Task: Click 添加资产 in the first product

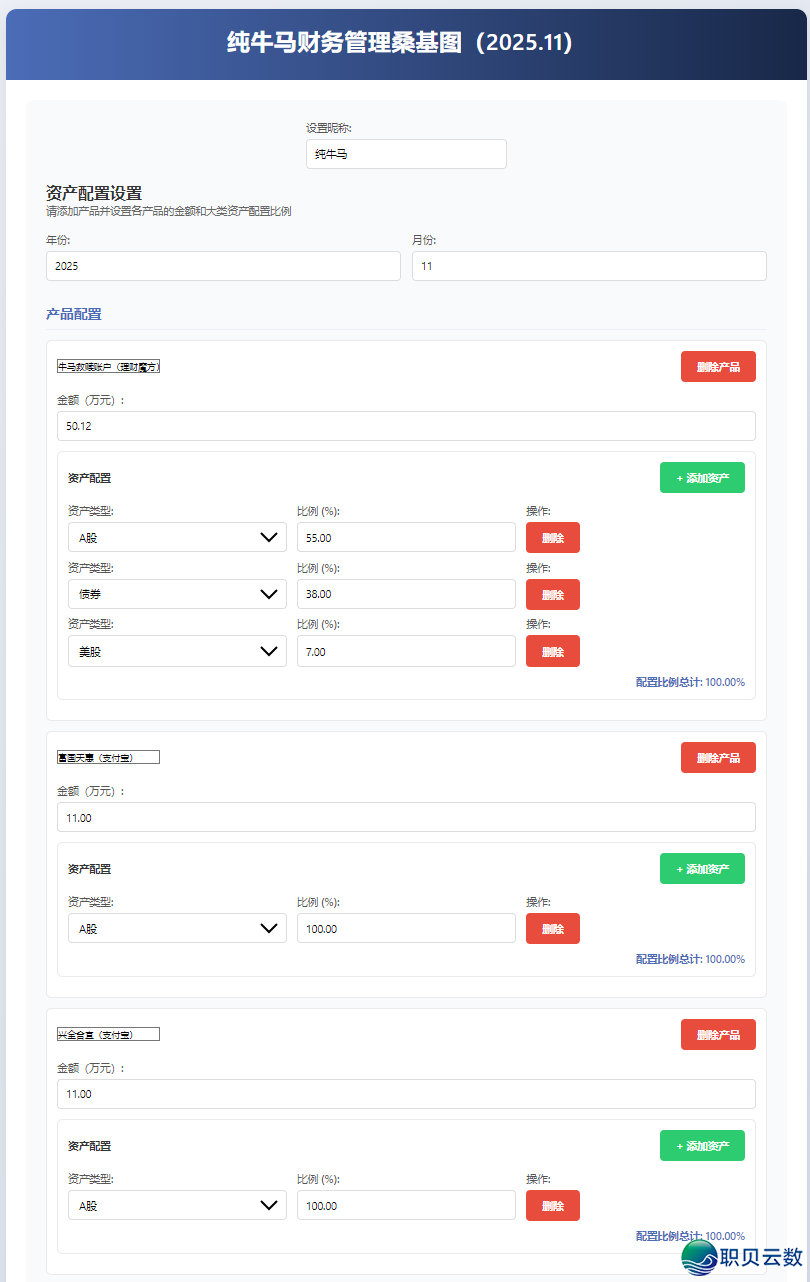Action: click(702, 478)
